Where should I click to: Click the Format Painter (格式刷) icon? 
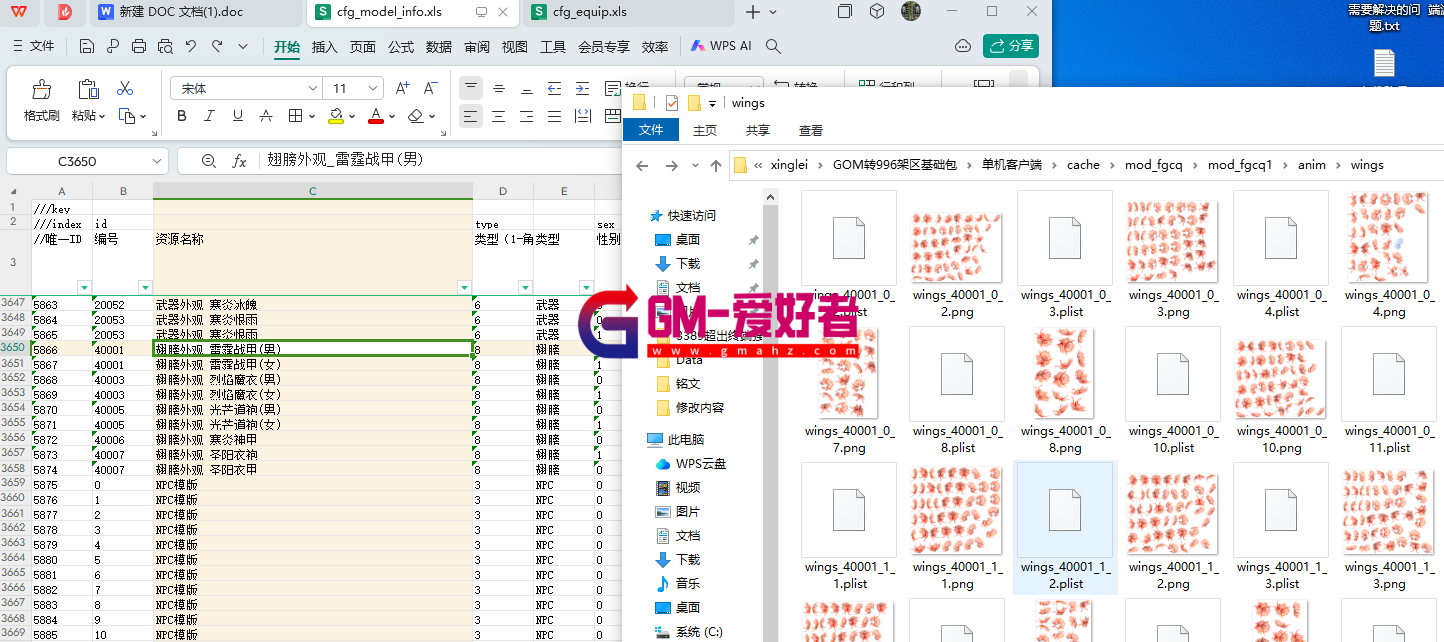point(41,90)
